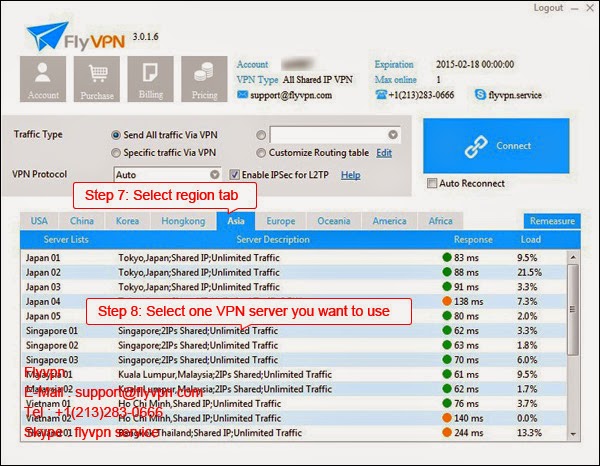The height and width of the screenshot is (466, 600).
Task: Switch to the Hongkong tab
Action: 183,221
